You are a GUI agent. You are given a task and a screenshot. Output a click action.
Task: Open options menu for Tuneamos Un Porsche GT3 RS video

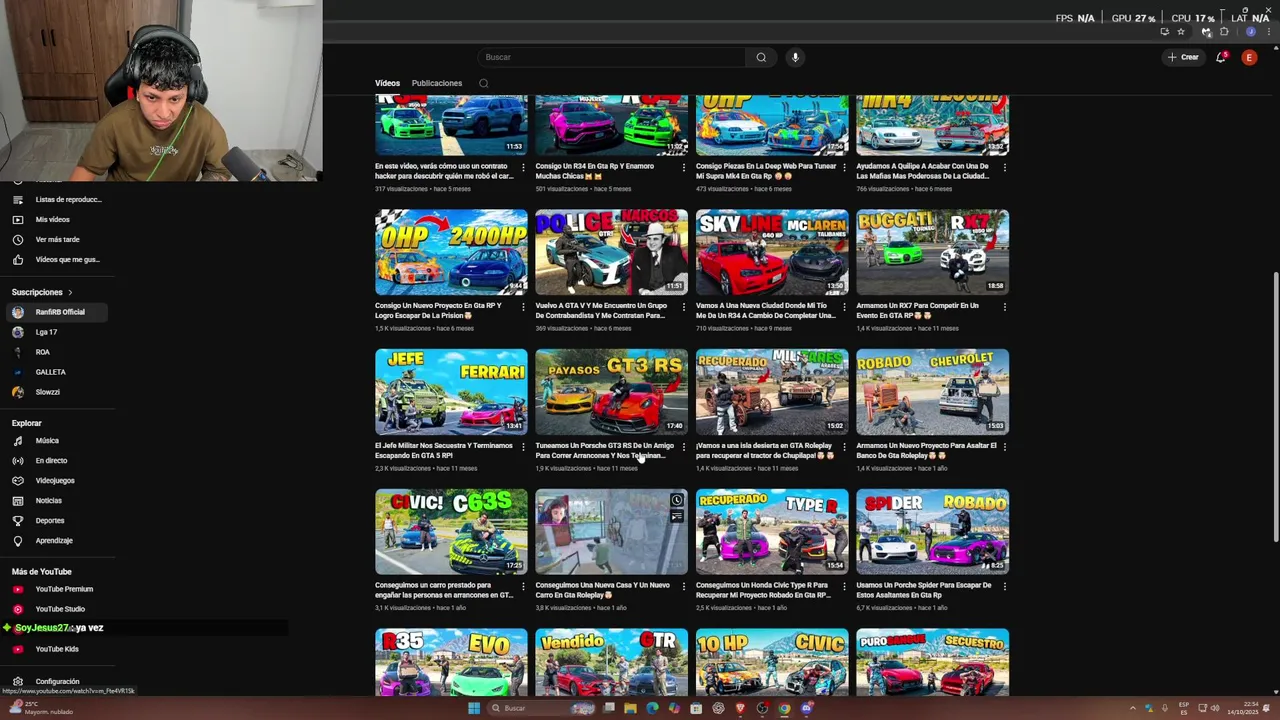click(x=684, y=446)
